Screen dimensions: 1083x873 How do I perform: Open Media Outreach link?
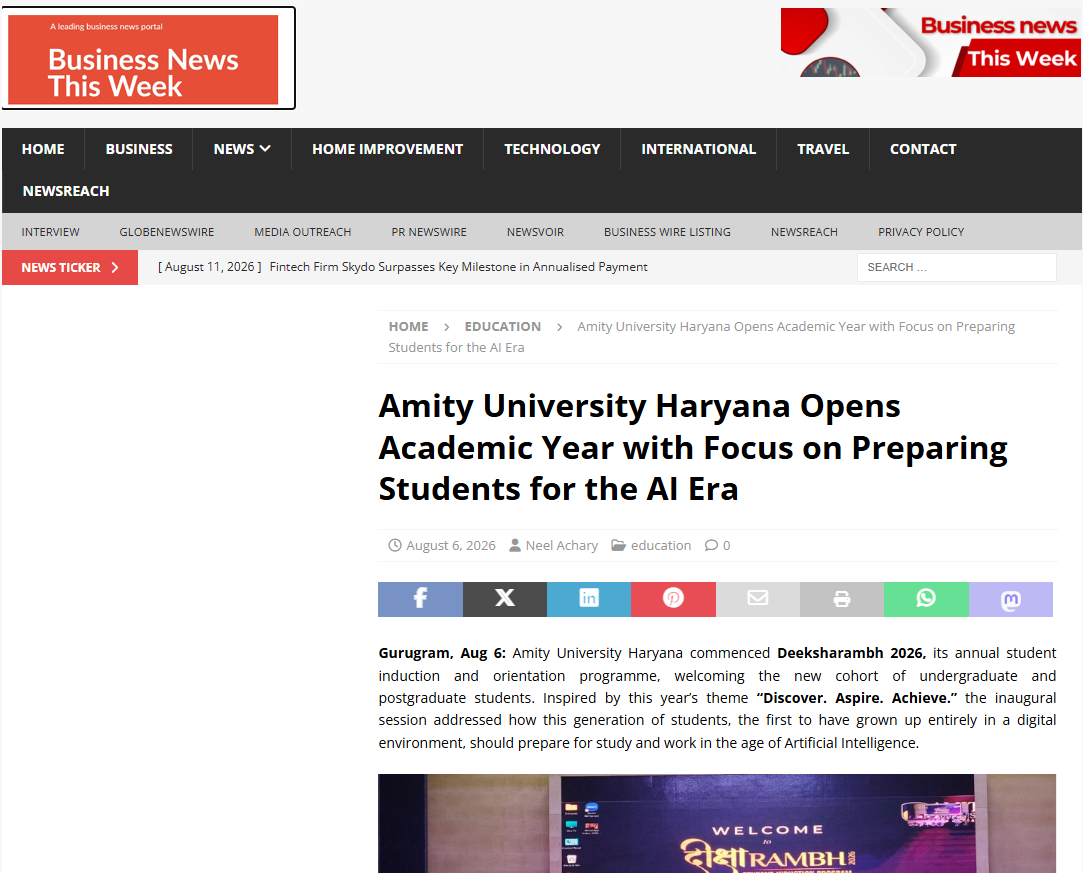tap(303, 232)
